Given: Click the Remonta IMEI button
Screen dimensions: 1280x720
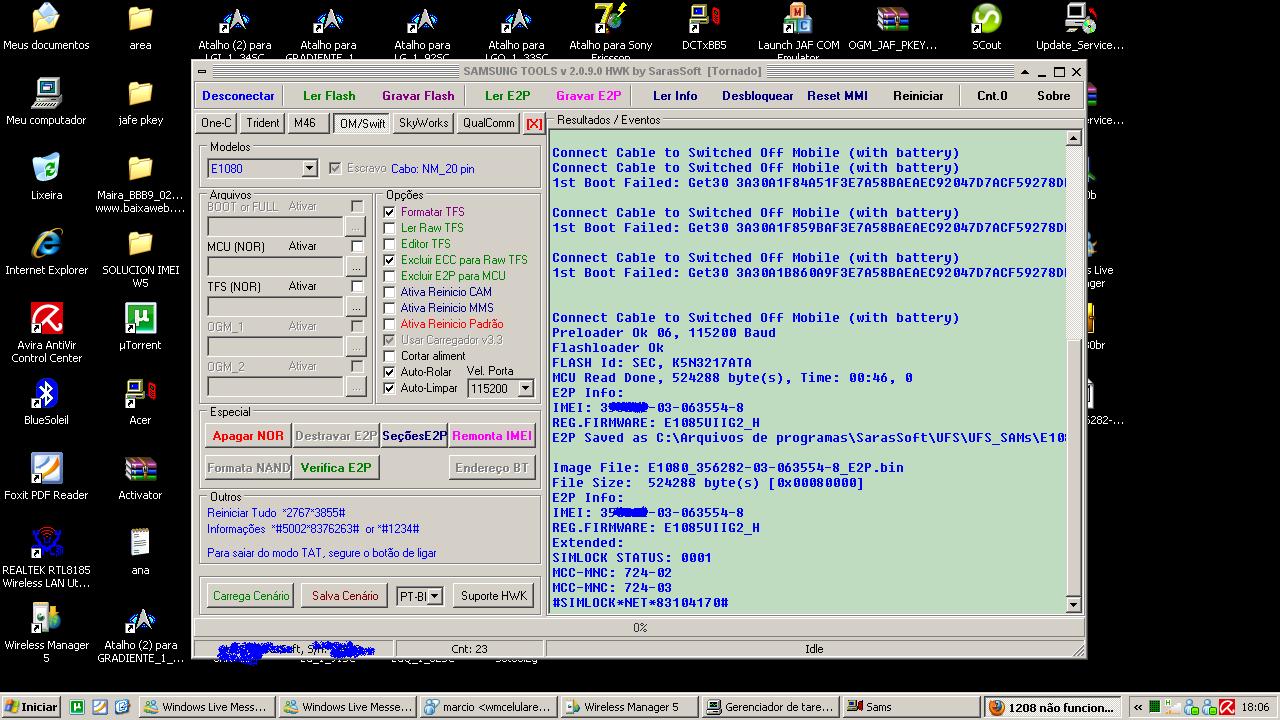Looking at the screenshot, I should (491, 436).
